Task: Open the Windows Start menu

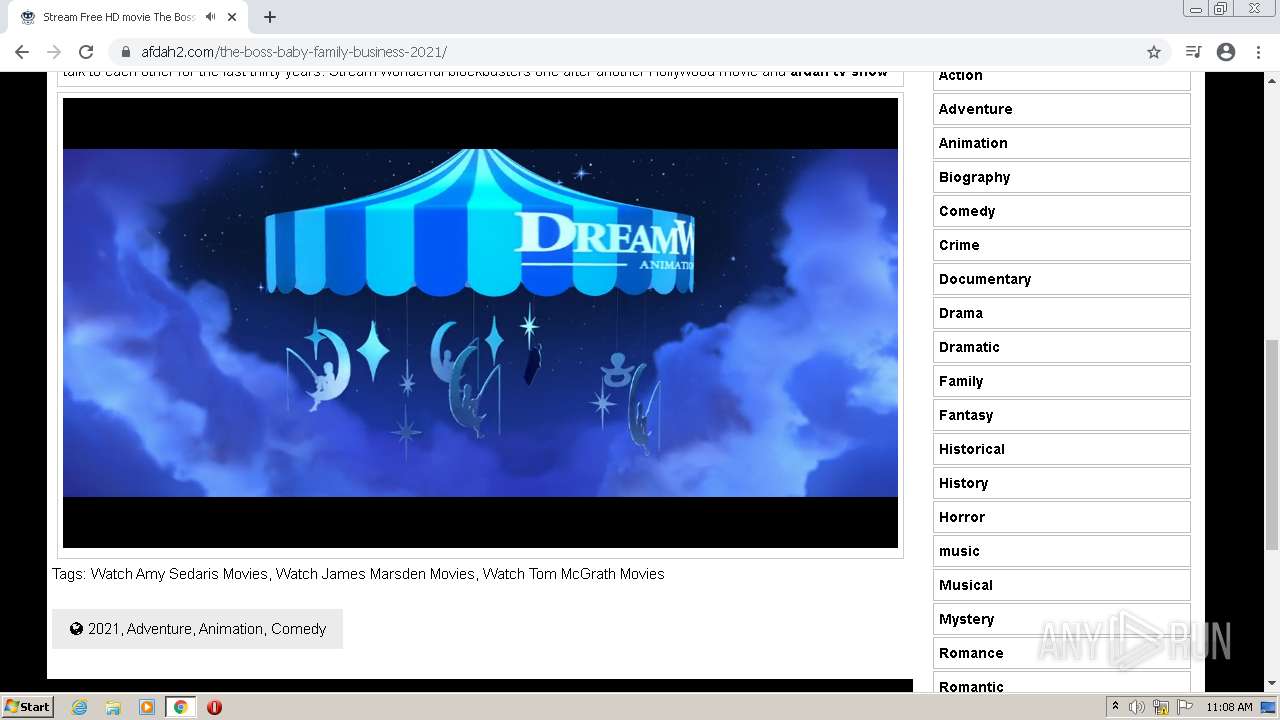Action: tap(28, 706)
